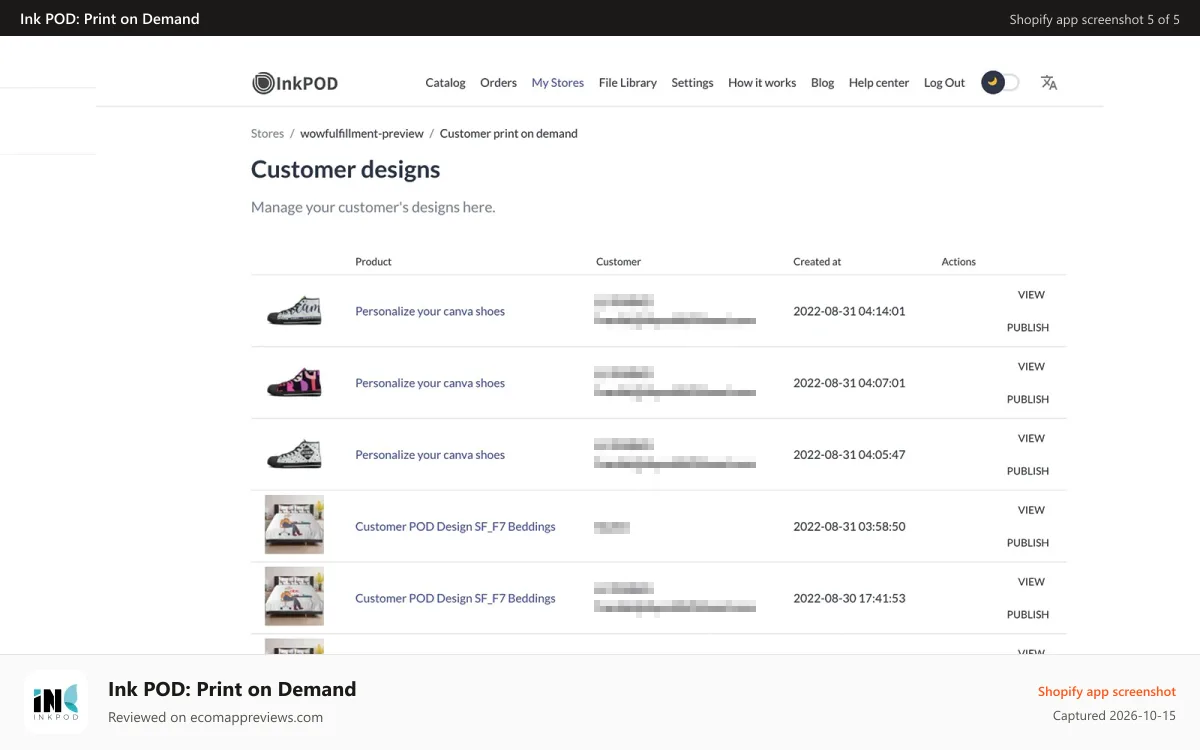Image resolution: width=1200 pixels, height=750 pixels.
Task: Open Help center
Action: pos(879,83)
